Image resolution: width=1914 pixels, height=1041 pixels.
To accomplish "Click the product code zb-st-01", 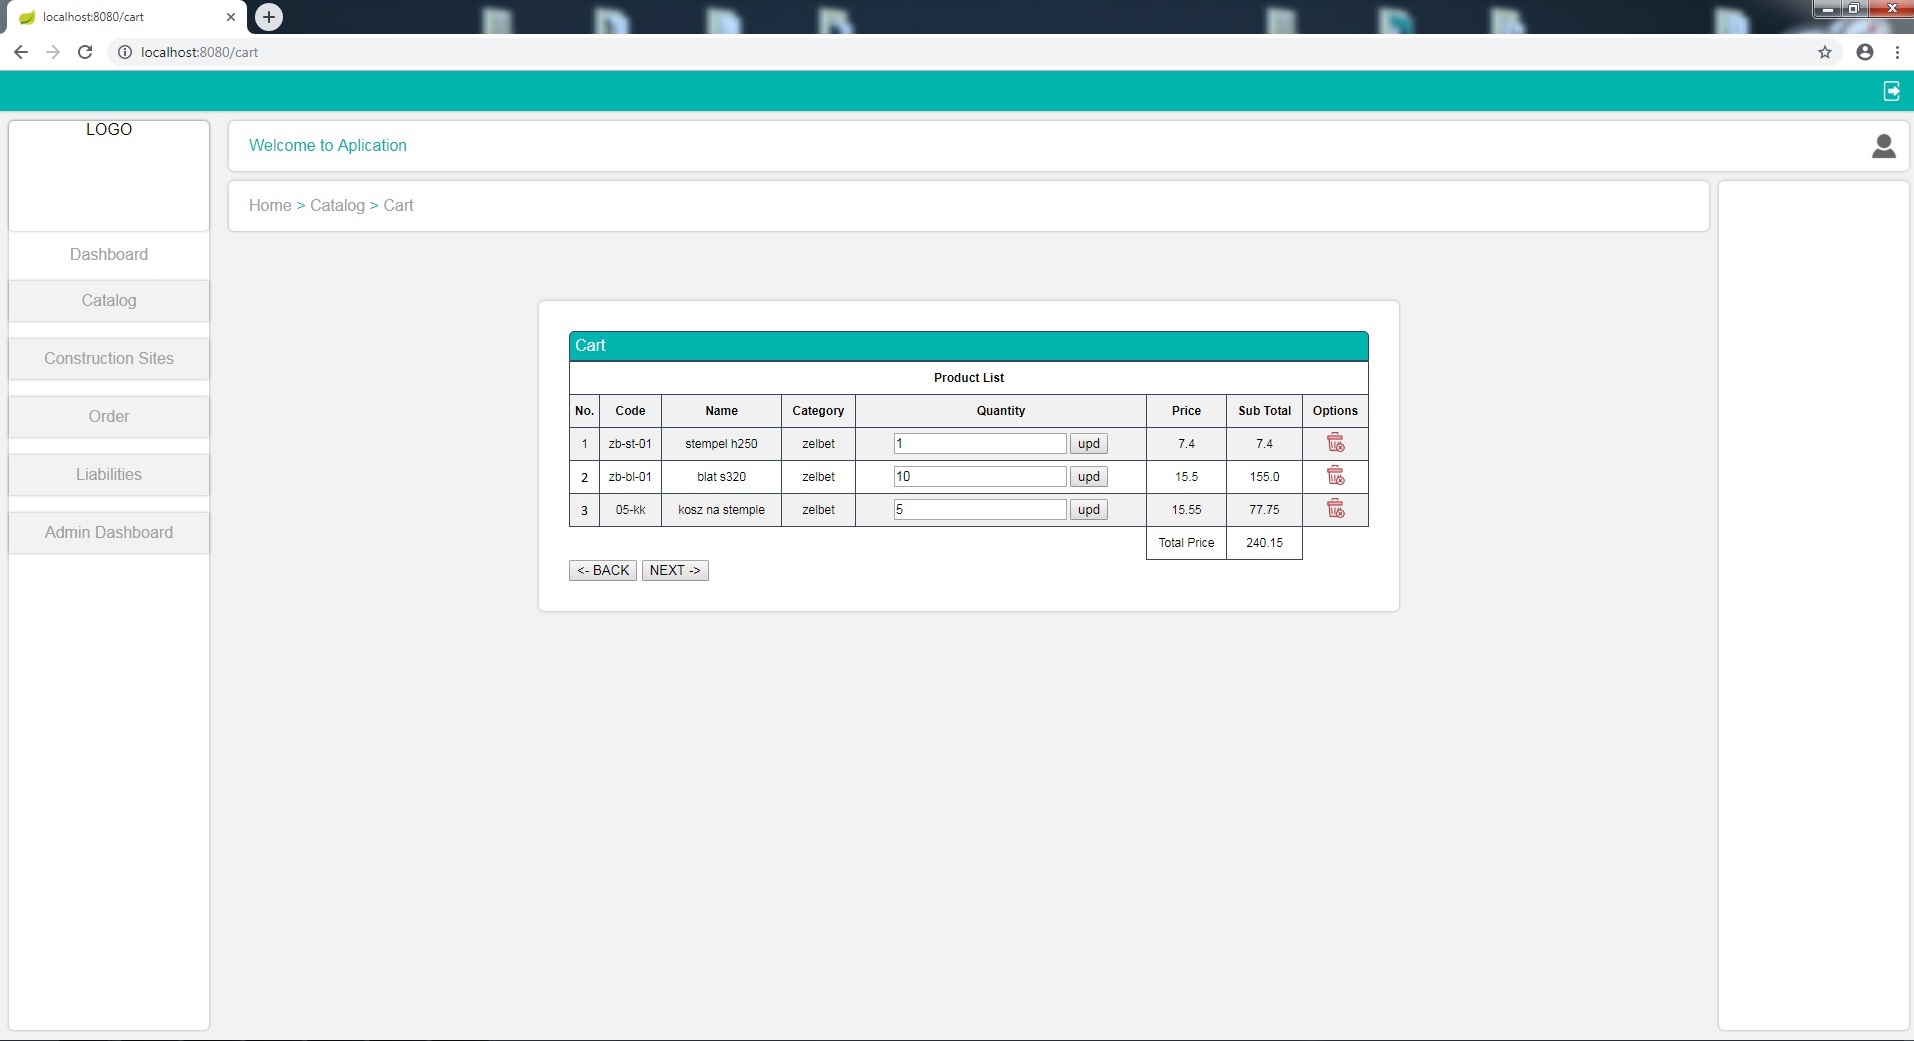I will click(x=630, y=443).
